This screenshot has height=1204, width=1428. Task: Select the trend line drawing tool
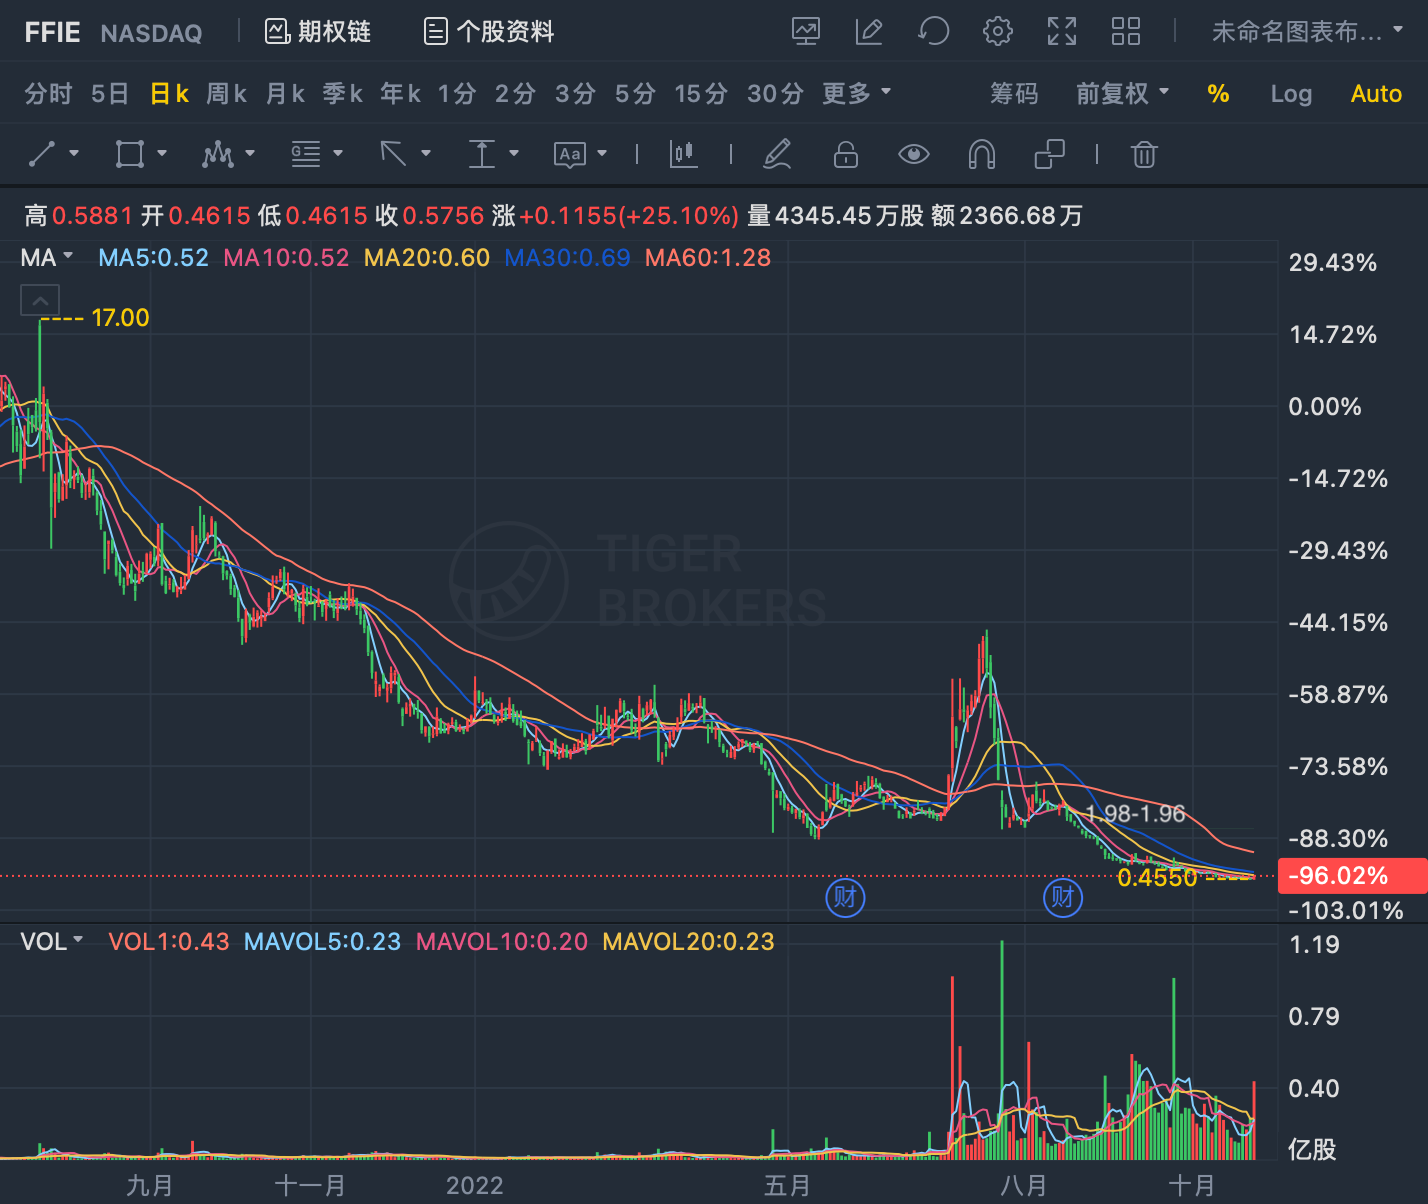pos(42,154)
